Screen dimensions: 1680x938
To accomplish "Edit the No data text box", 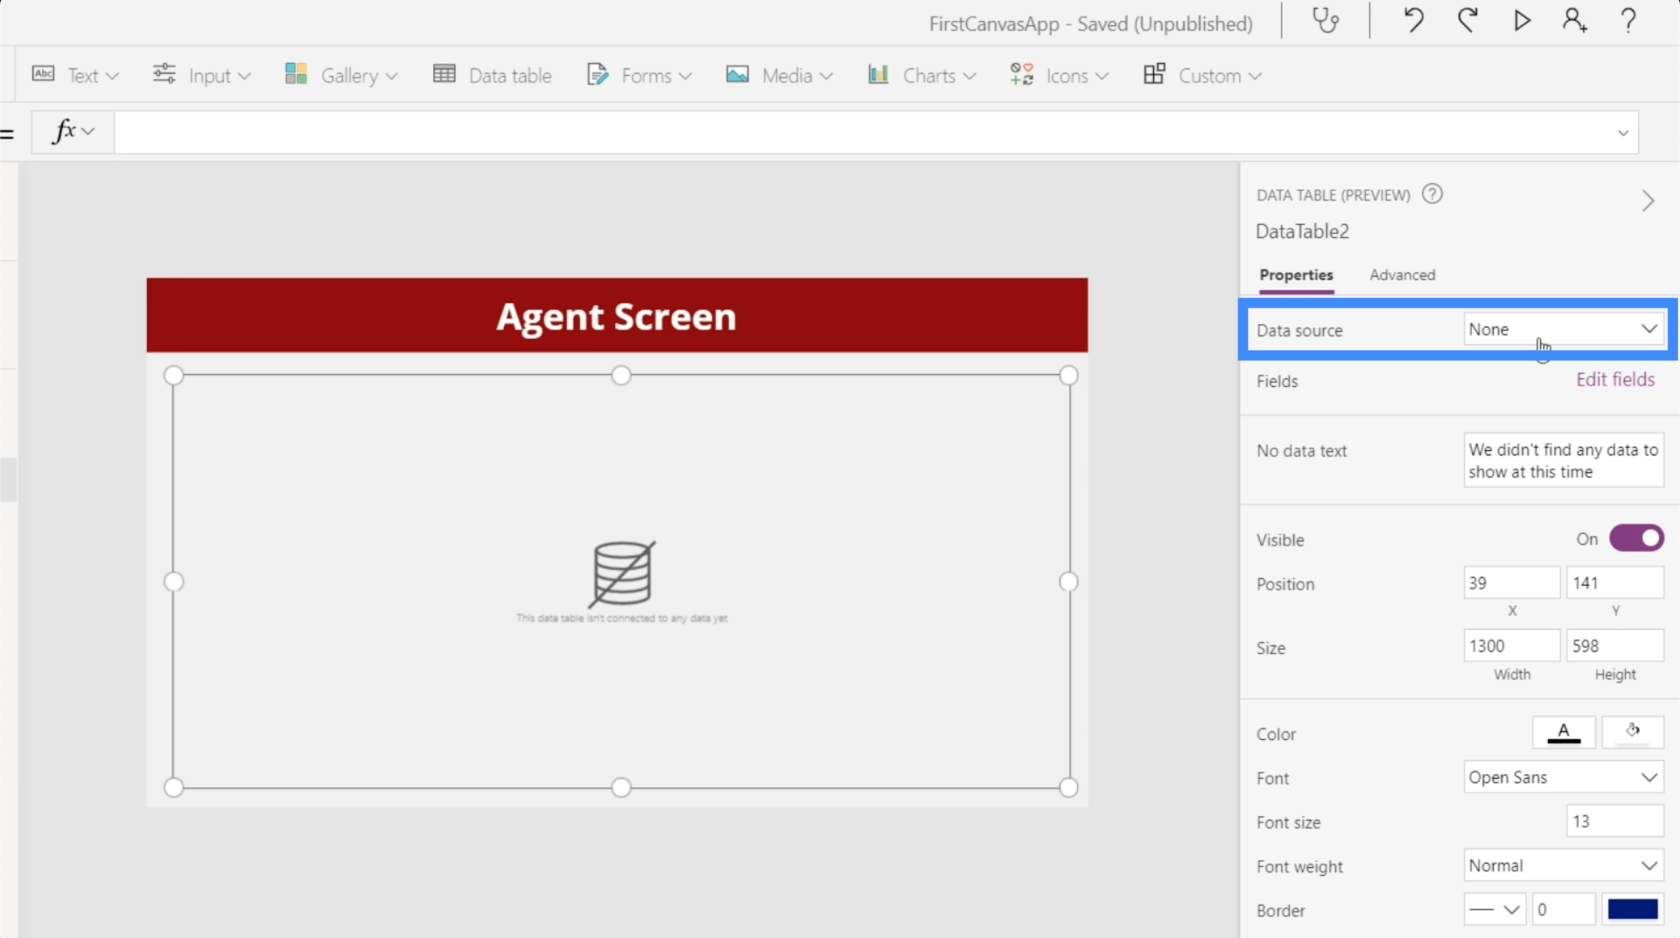I will (x=1563, y=460).
